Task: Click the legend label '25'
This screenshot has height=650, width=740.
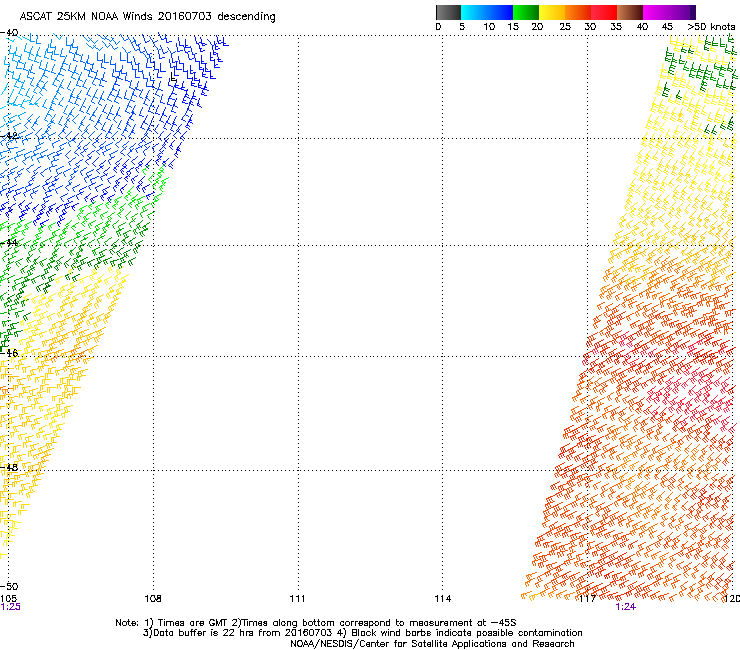Action: [x=565, y=27]
